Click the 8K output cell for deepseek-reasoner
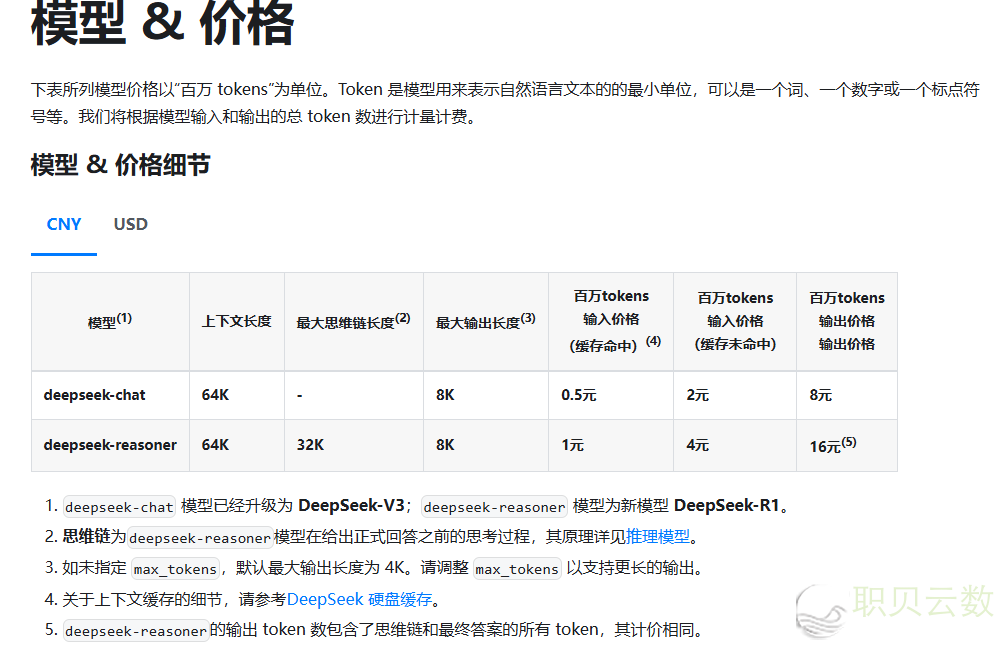Viewport: 1001px width, 646px height. click(486, 445)
